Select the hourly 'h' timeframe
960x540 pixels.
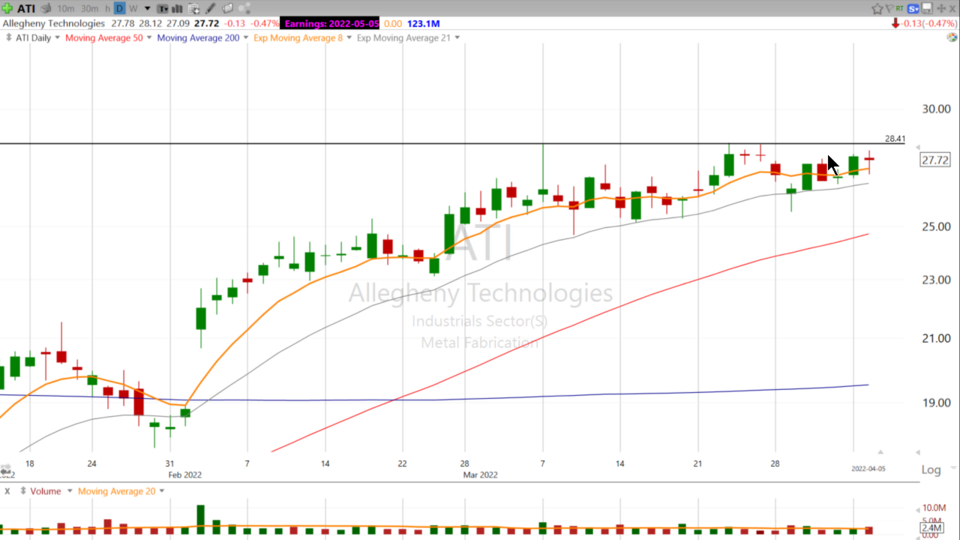(x=107, y=9)
